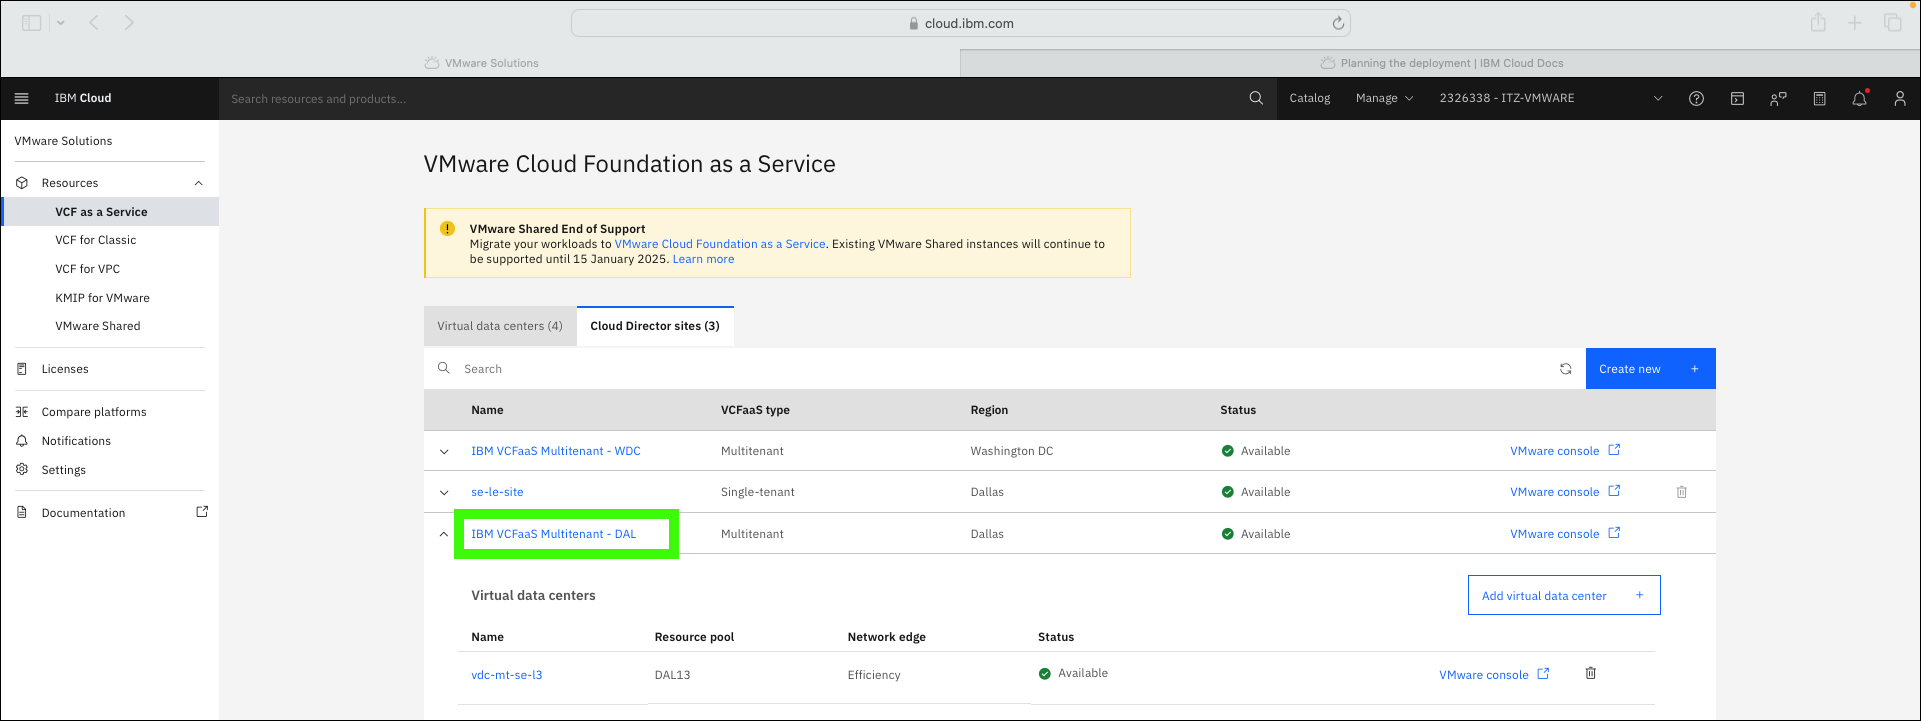
Task: Select Cloud Director sites (3) tab
Action: point(655,326)
